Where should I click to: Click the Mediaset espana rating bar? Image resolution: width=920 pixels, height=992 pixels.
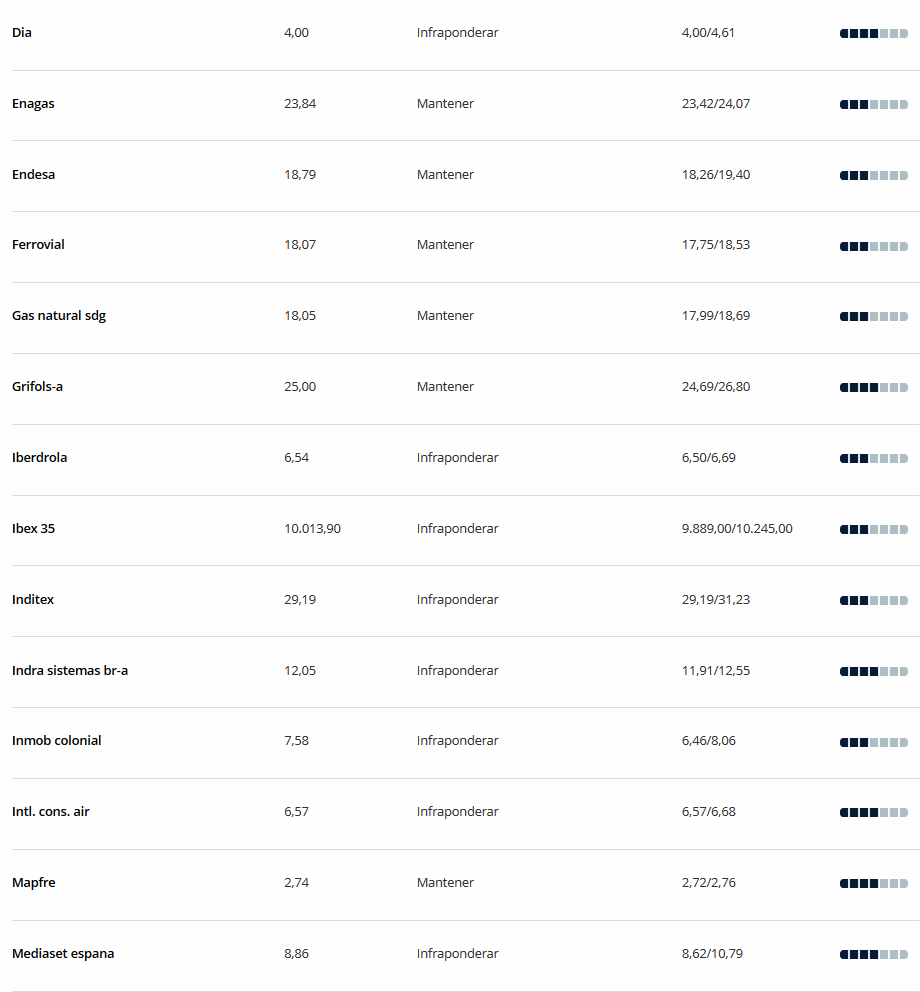click(874, 954)
